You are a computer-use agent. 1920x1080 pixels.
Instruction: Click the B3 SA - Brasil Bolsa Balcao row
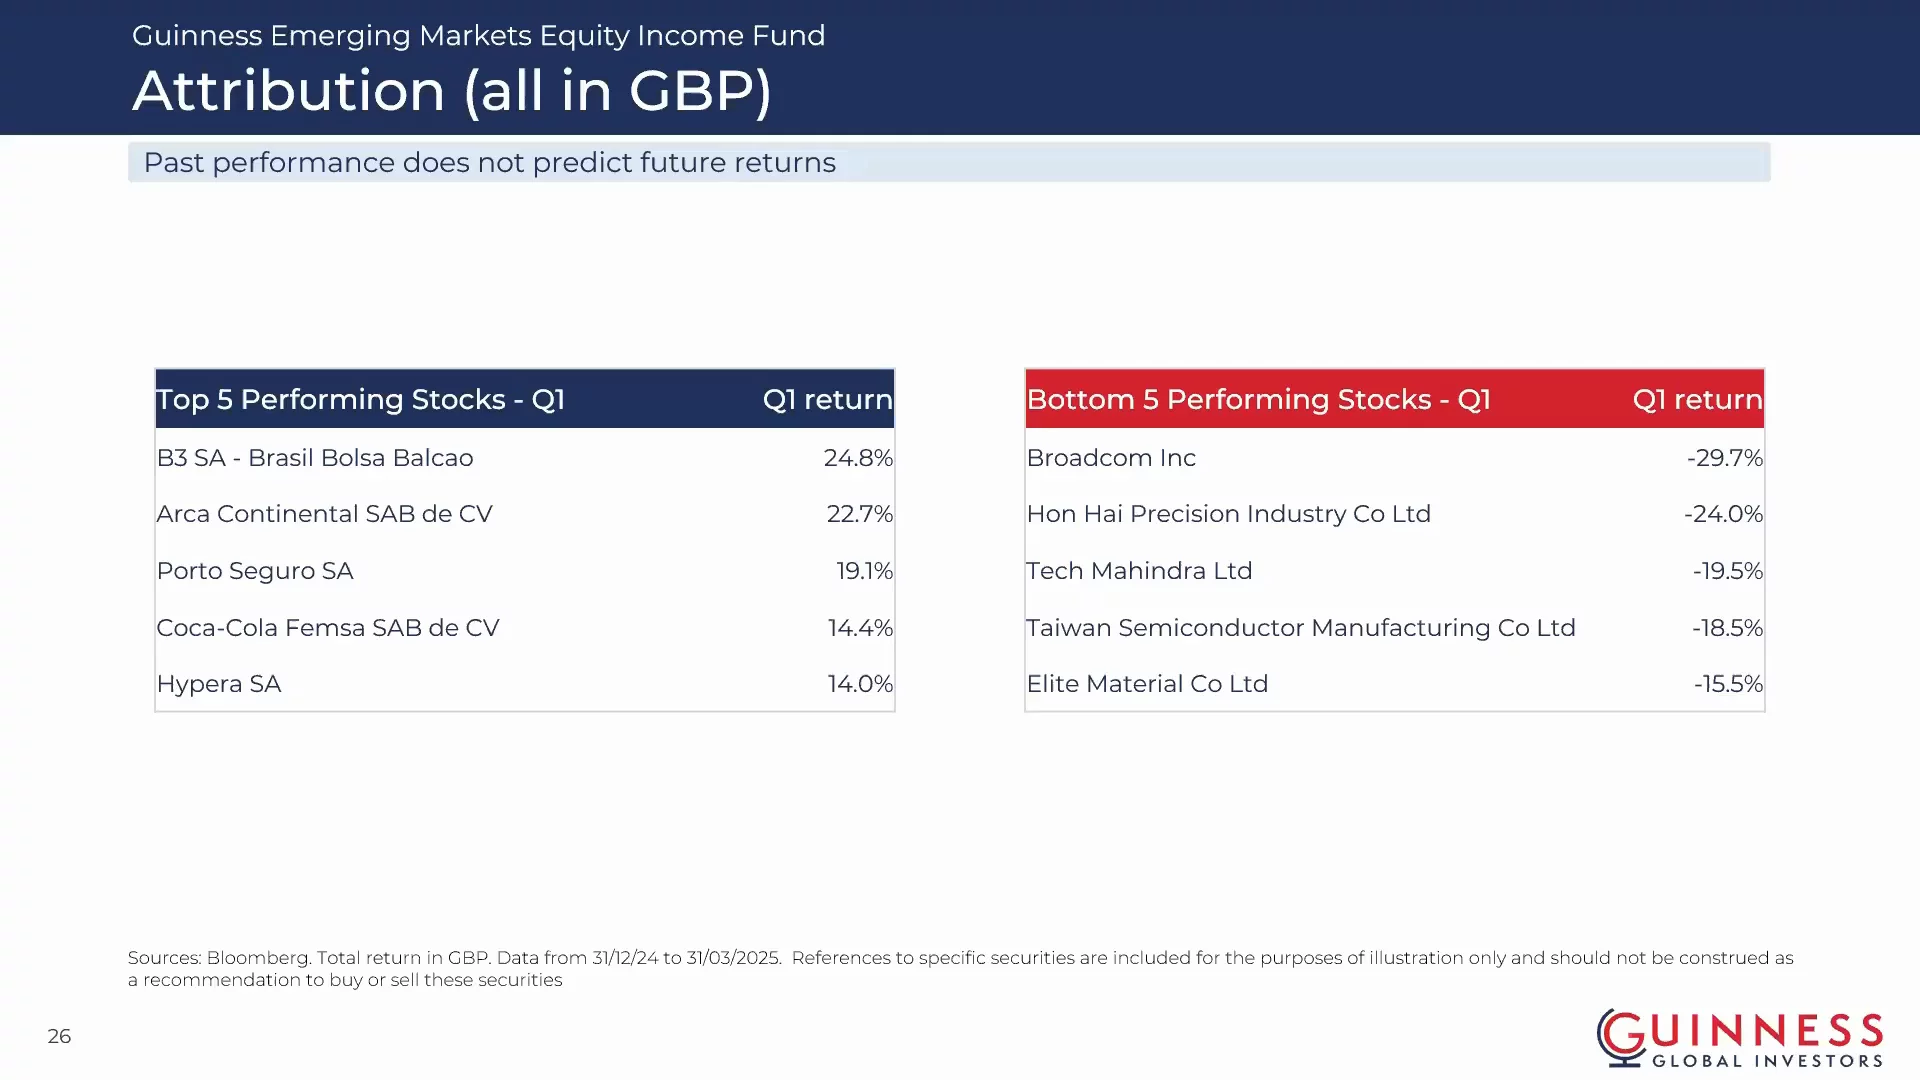pos(525,458)
